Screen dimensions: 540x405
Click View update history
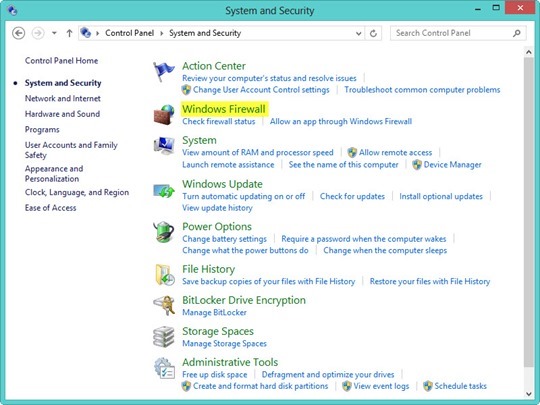point(217,208)
